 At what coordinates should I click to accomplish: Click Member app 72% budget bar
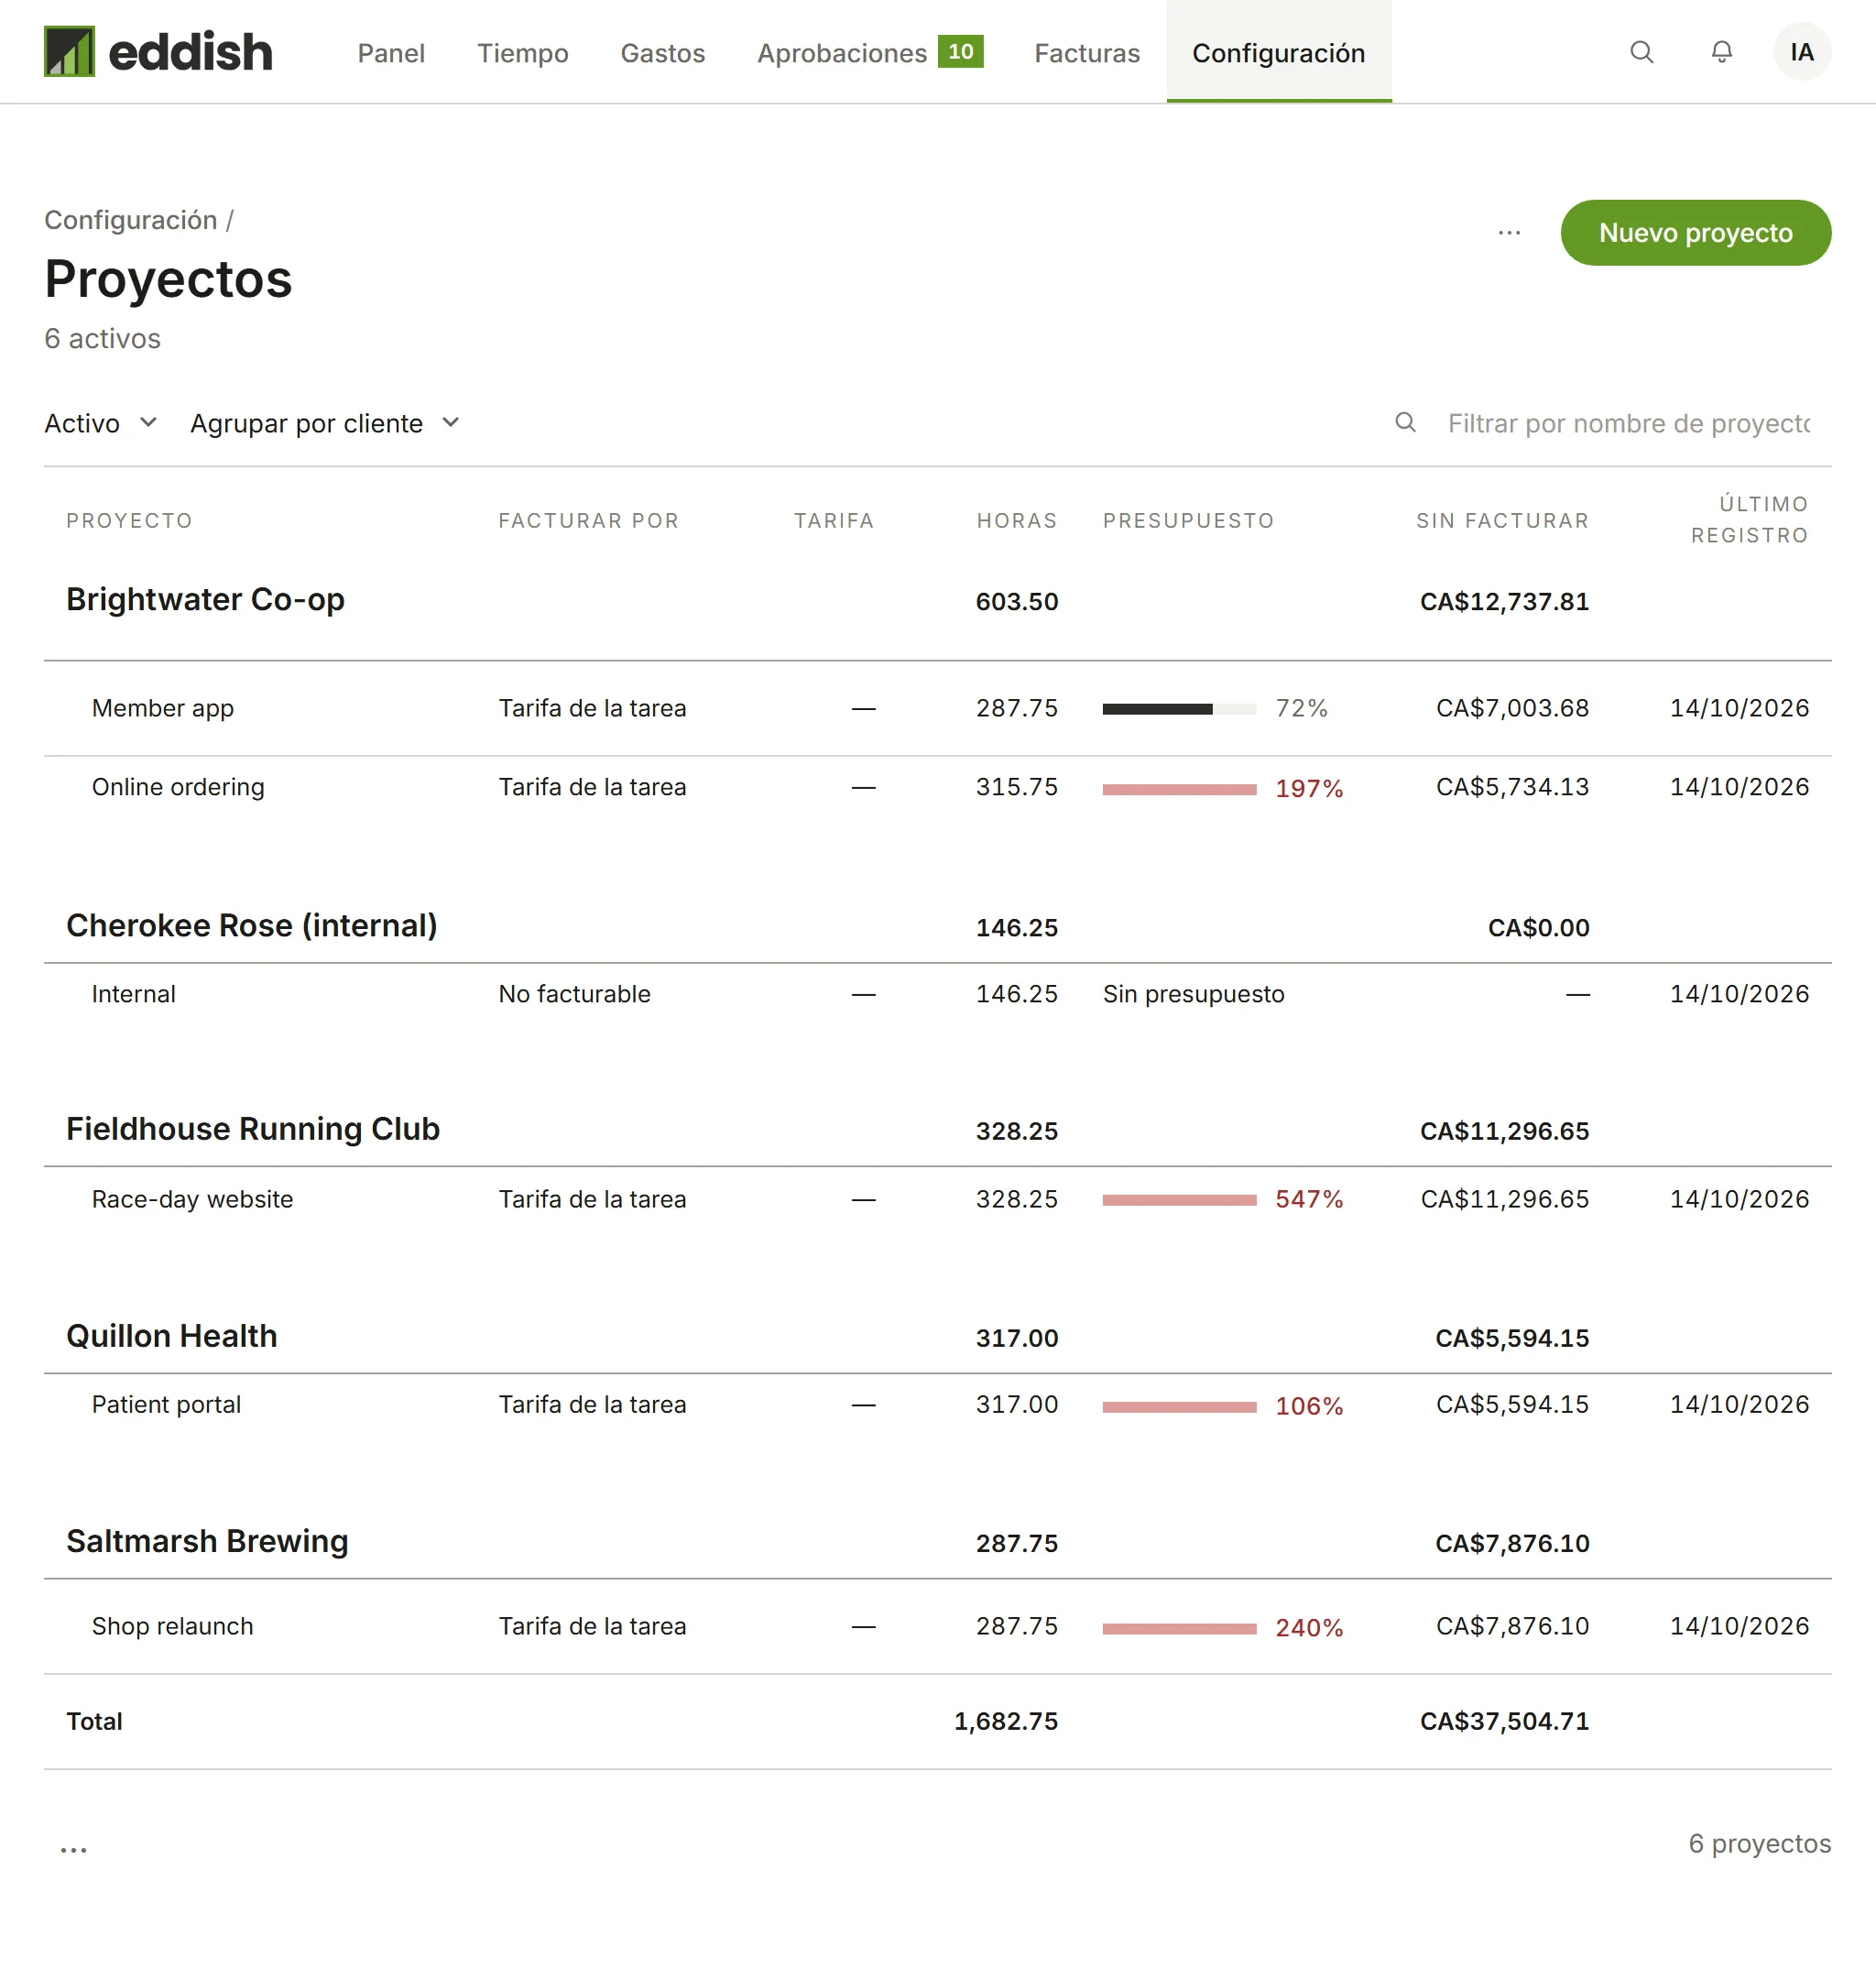pos(1179,709)
